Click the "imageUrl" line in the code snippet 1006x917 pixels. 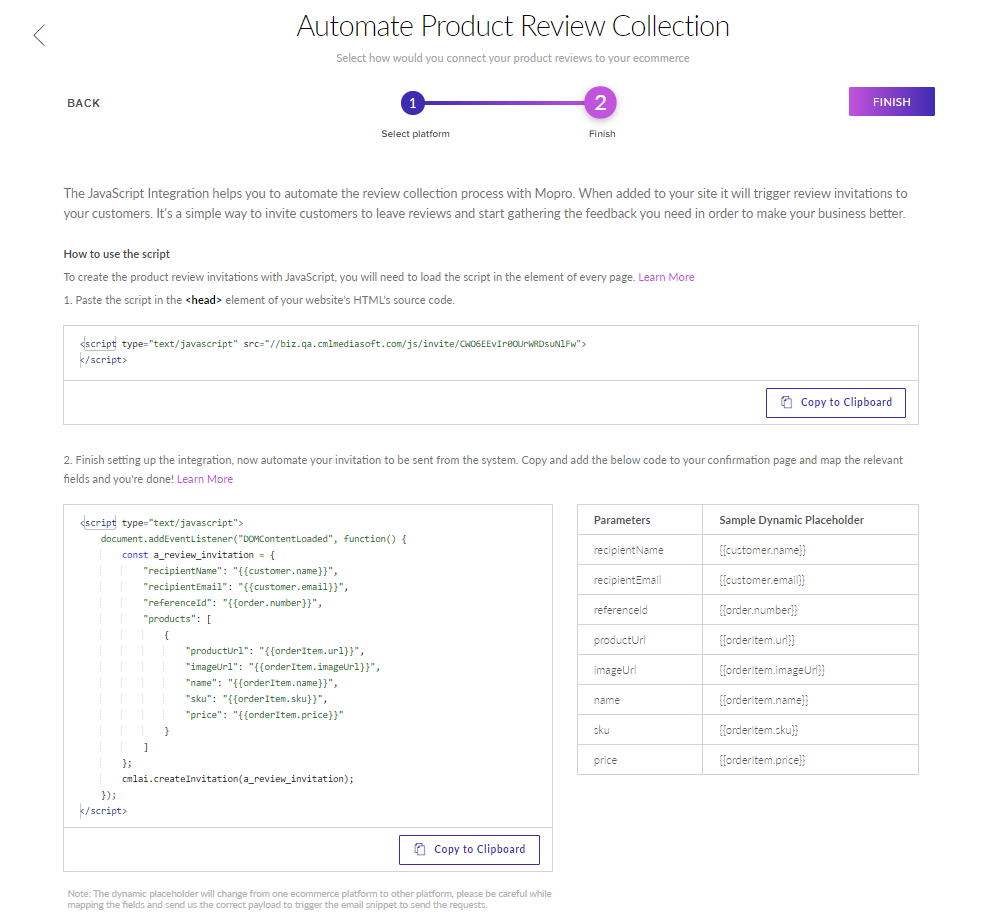tap(283, 667)
